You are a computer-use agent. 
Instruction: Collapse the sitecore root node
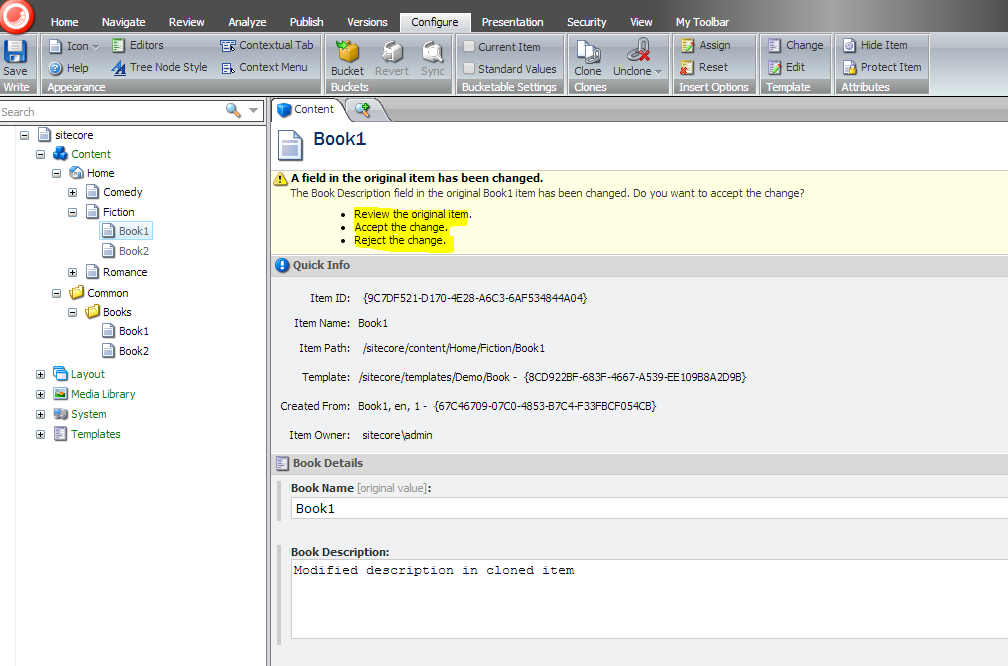click(x=24, y=135)
